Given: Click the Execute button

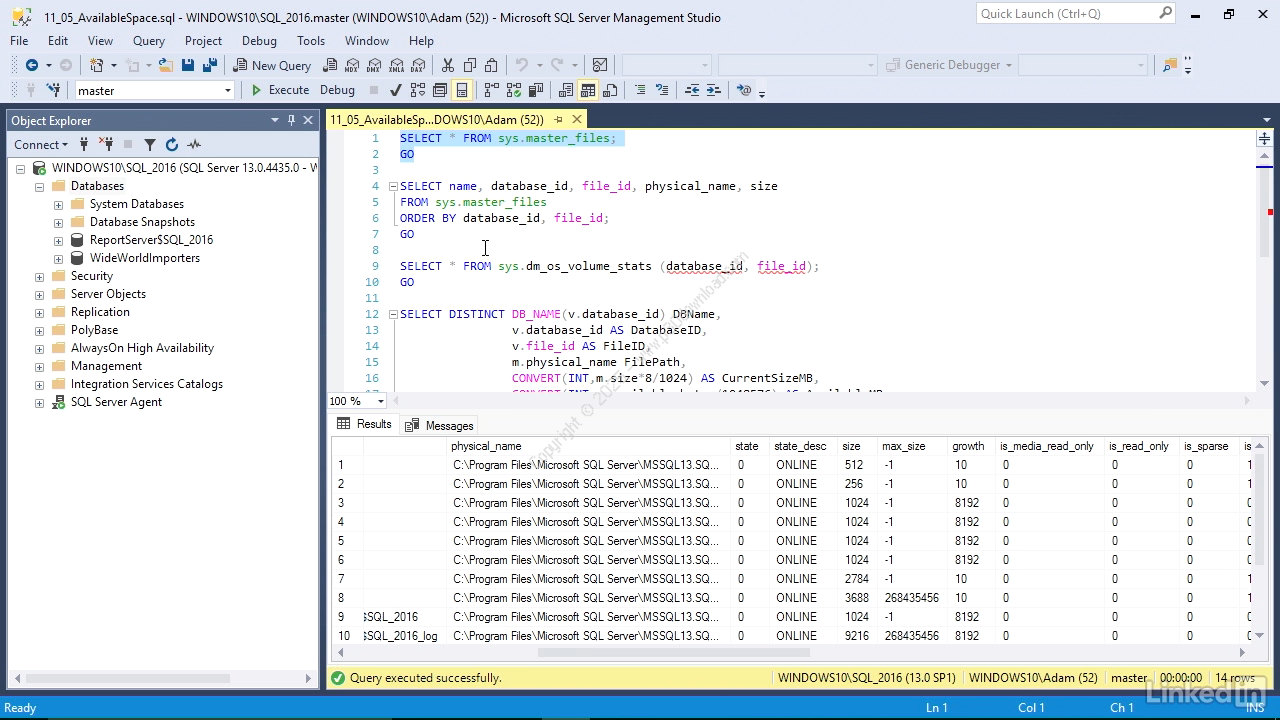Looking at the screenshot, I should coord(279,90).
